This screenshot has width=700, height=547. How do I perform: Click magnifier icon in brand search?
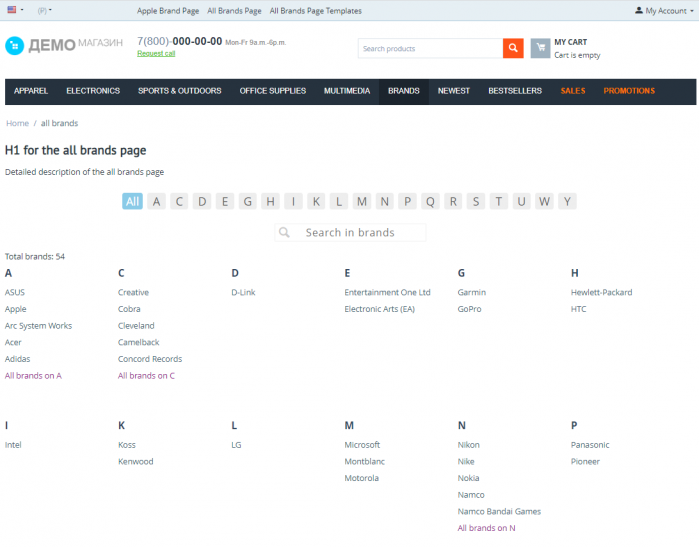(x=284, y=233)
